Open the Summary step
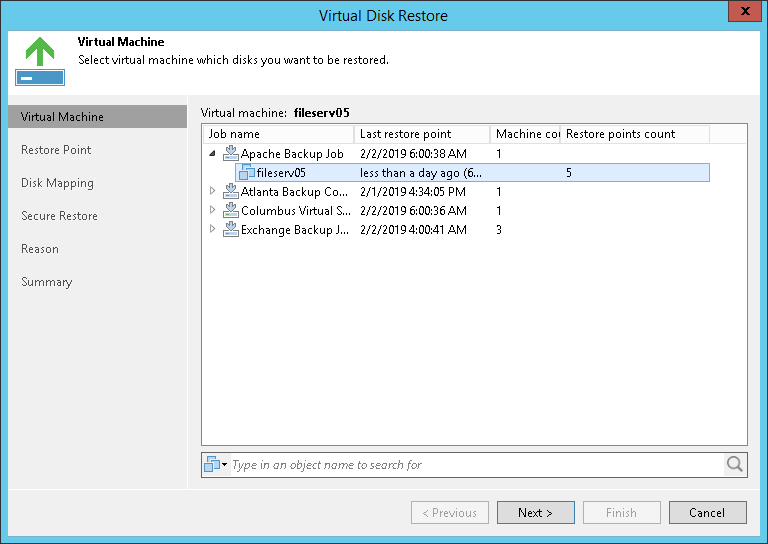Viewport: 768px width, 544px height. click(x=46, y=282)
